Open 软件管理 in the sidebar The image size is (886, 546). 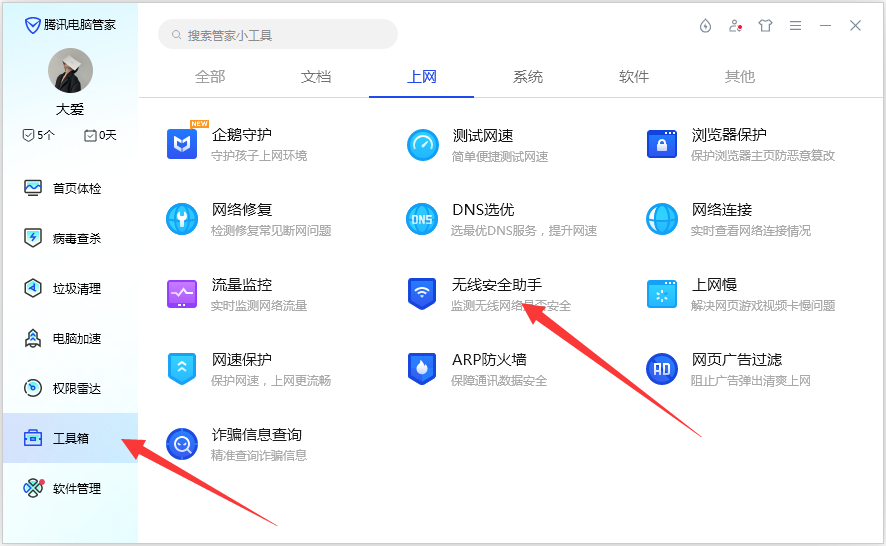coord(71,488)
